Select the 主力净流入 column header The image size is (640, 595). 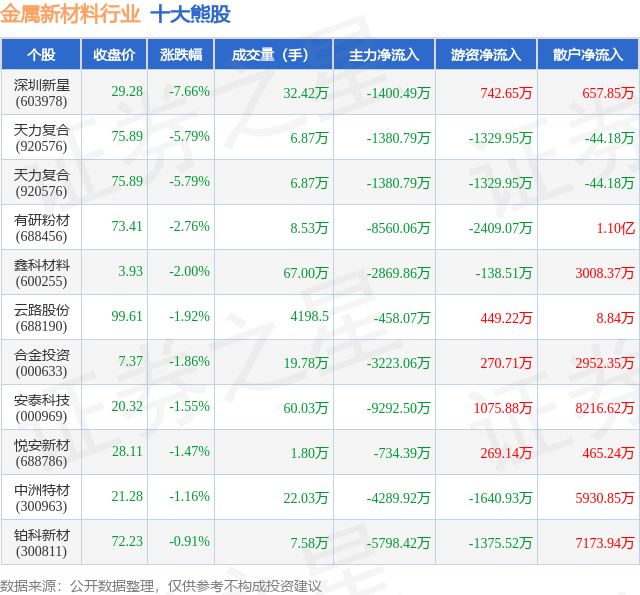(384, 54)
